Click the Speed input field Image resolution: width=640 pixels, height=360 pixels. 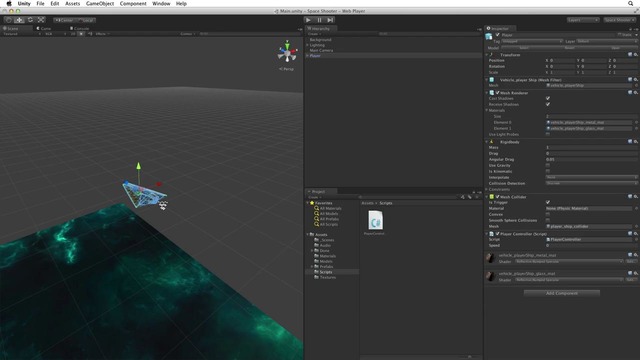pyautogui.click(x=591, y=245)
